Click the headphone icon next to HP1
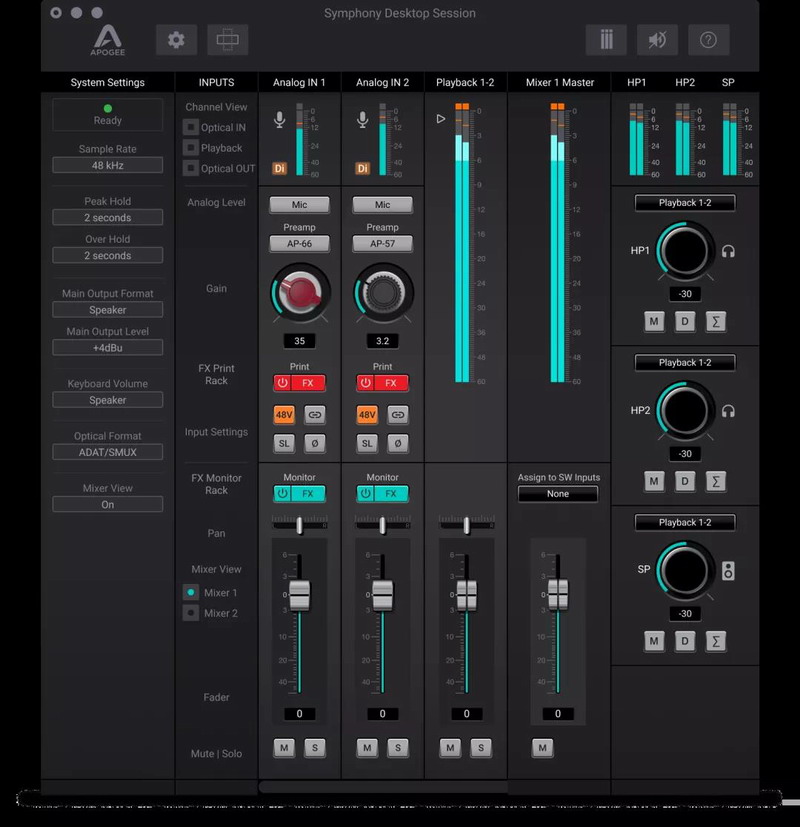Image resolution: width=800 pixels, height=827 pixels. pos(728,251)
